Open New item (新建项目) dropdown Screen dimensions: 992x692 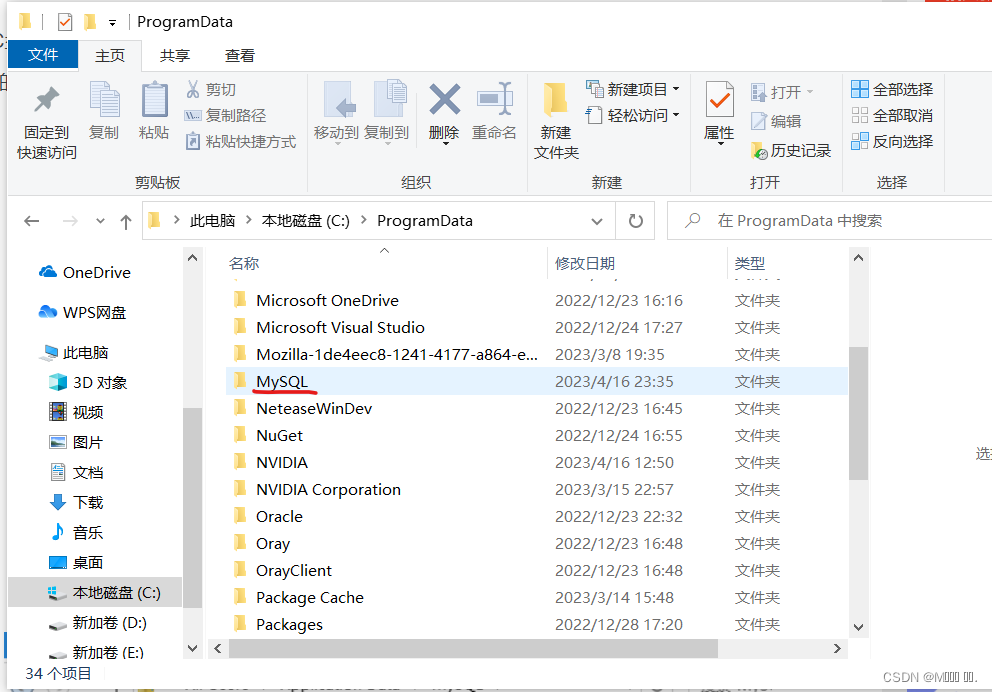(633, 89)
